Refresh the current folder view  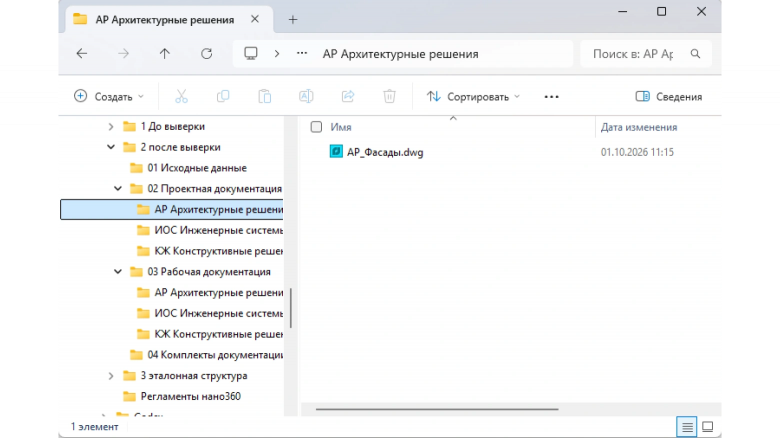[206, 54]
